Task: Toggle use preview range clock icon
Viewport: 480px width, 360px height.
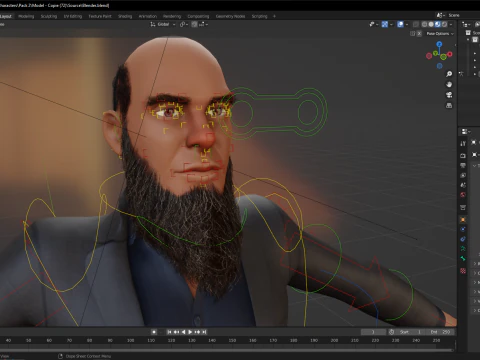Action: coord(392,332)
